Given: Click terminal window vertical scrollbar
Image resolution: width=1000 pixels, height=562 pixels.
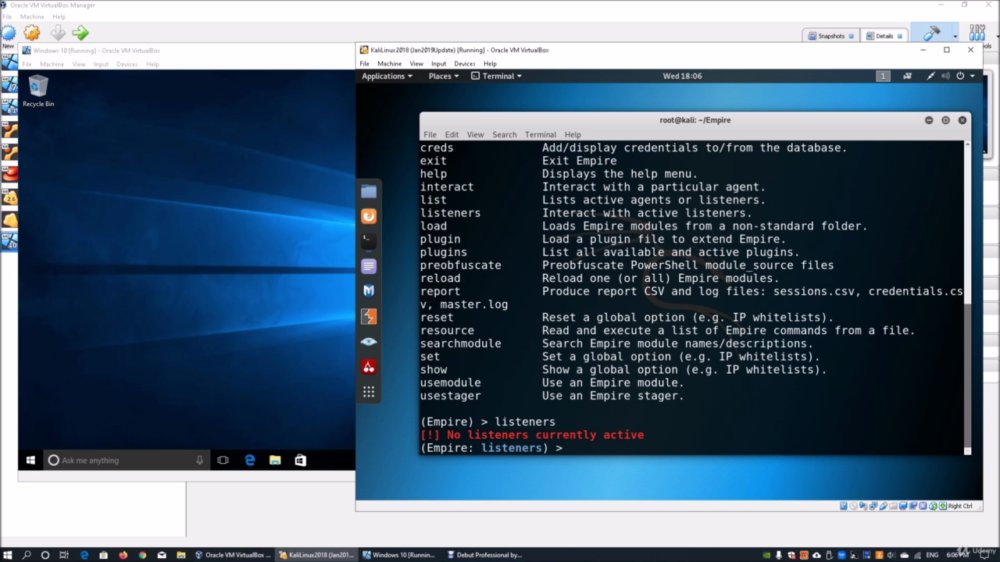Looking at the screenshot, I should coord(967,298).
